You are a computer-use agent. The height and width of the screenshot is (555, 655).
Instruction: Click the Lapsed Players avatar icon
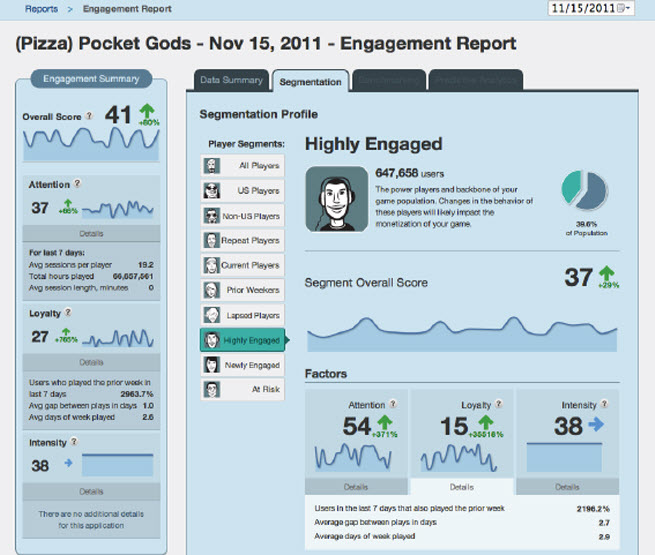tap(212, 315)
